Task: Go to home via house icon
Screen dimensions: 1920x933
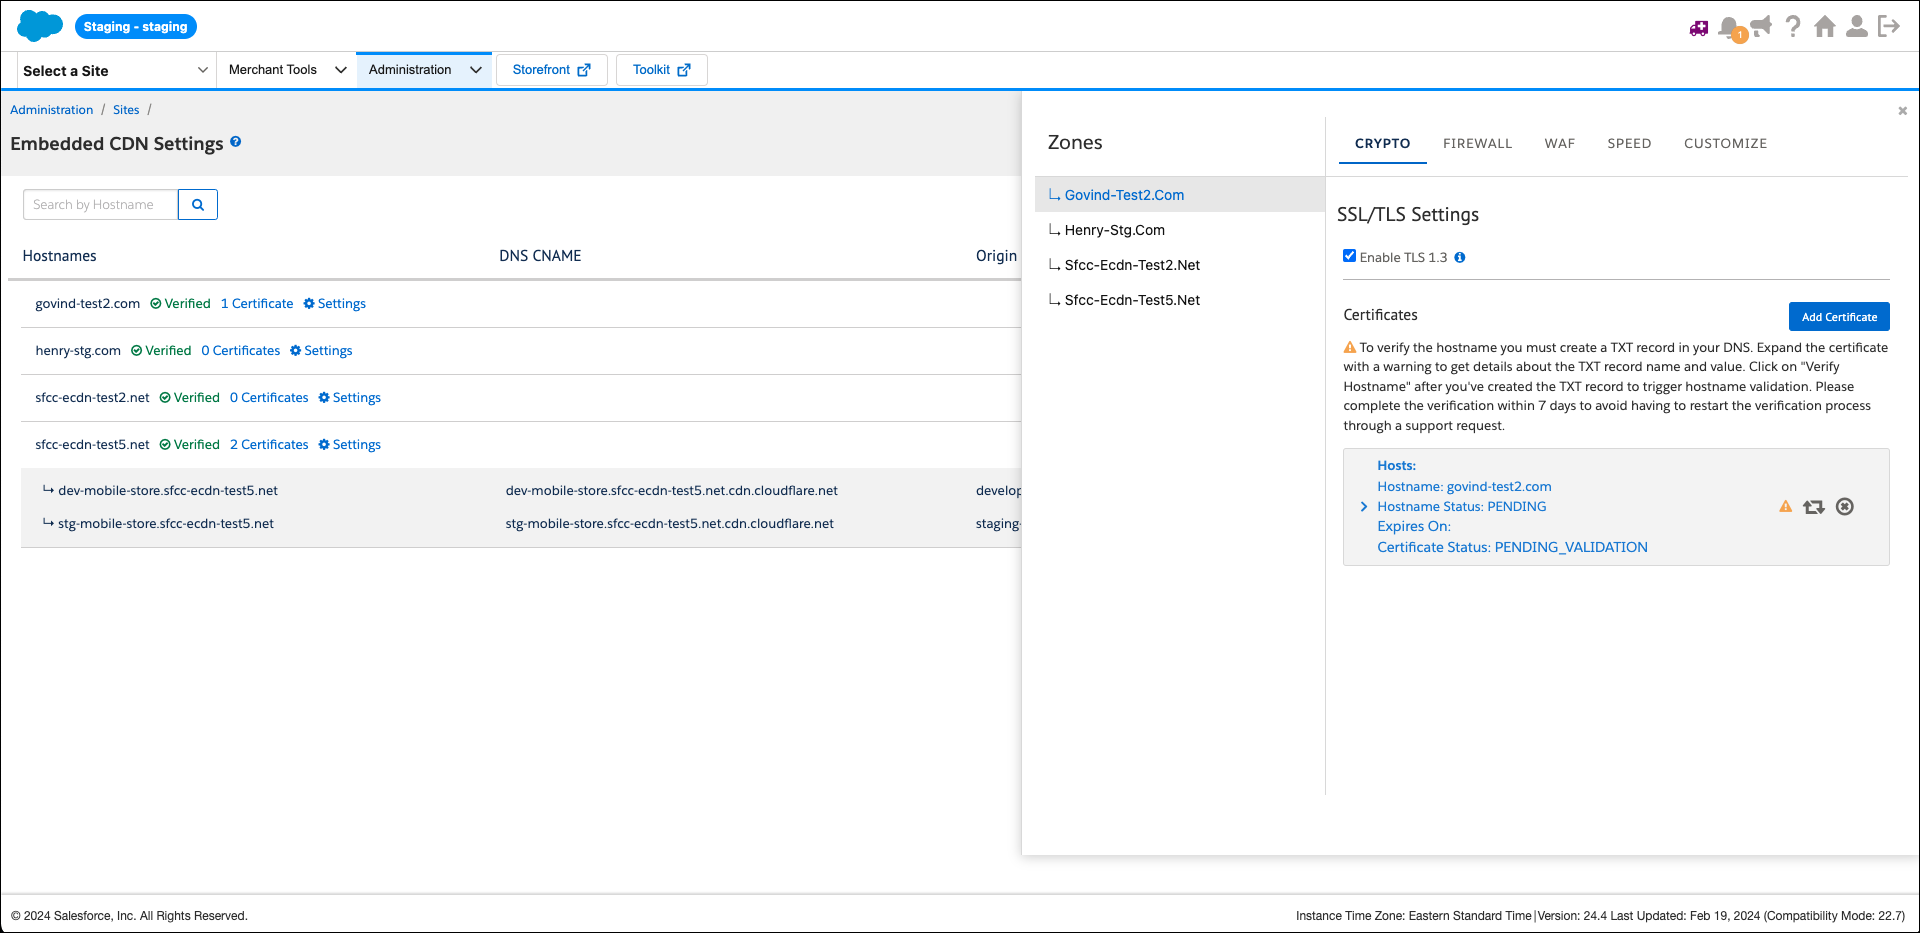Action: pyautogui.click(x=1825, y=26)
